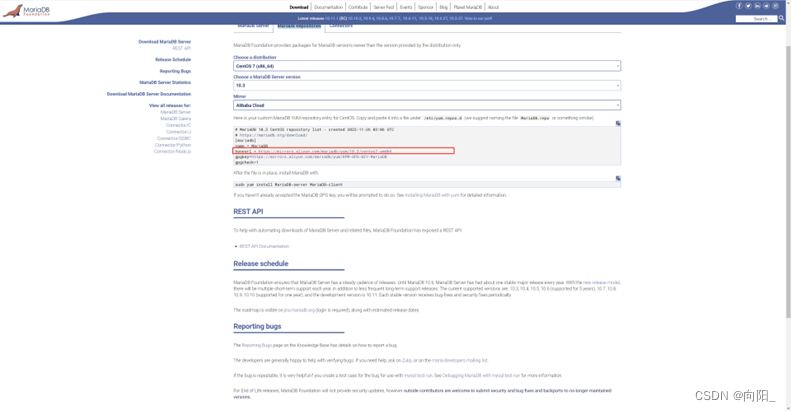Image resolution: width=791 pixels, height=411 pixels.
Task: Click the Reporting bugs section heading
Action: 257,326
